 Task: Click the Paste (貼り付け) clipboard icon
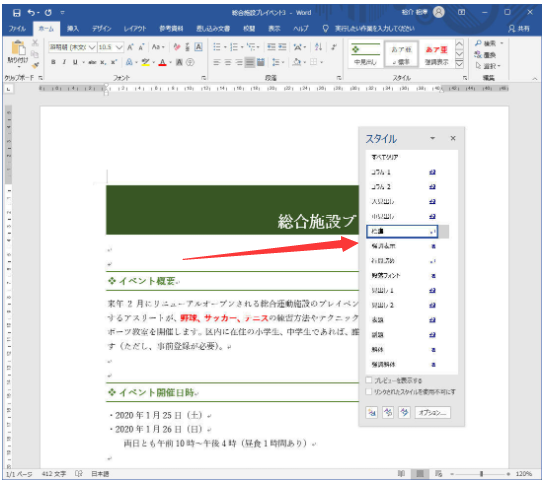[x=18, y=48]
